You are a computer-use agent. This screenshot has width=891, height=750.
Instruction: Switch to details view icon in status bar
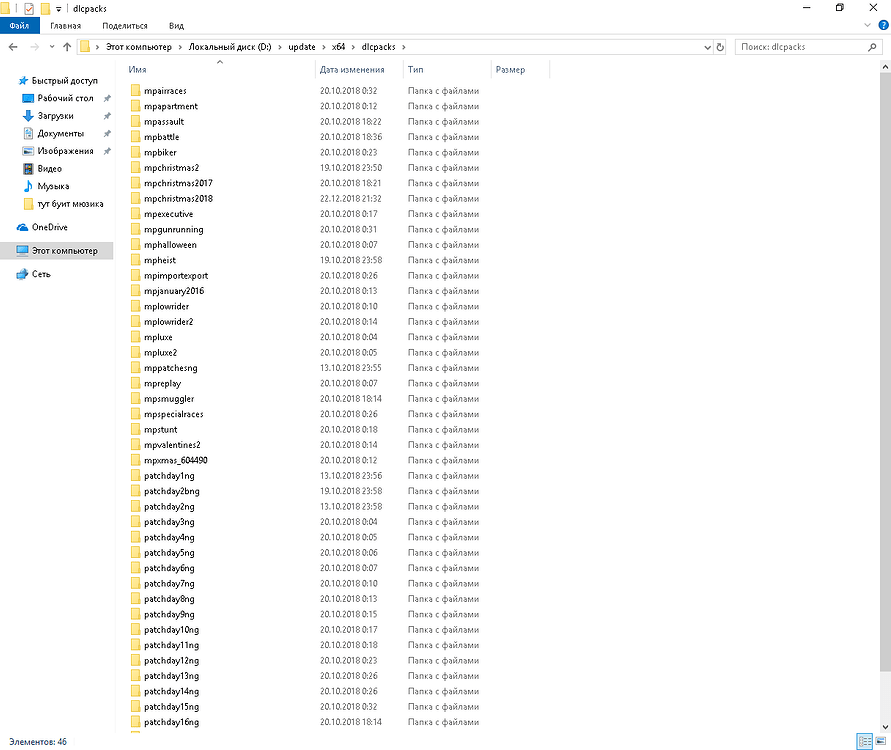[x=865, y=741]
